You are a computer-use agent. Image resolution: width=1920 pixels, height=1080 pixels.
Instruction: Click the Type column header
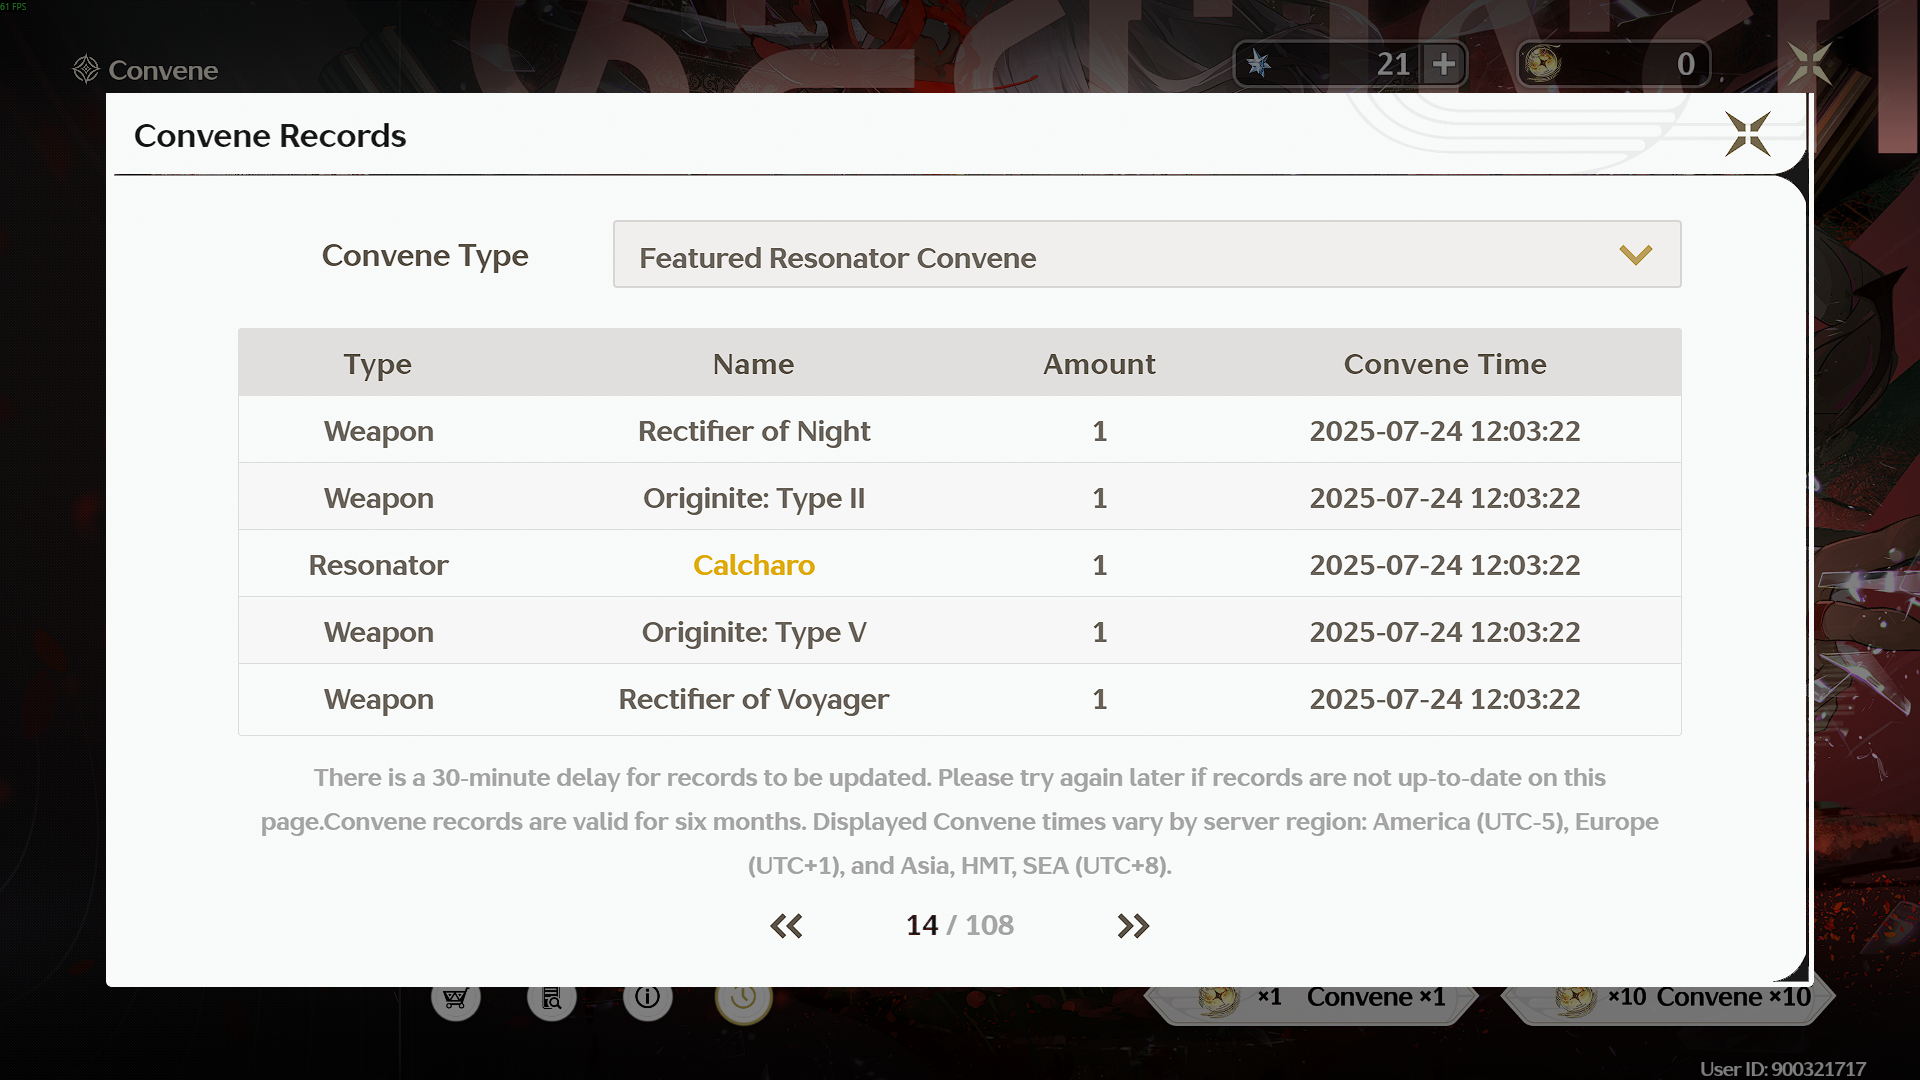378,364
